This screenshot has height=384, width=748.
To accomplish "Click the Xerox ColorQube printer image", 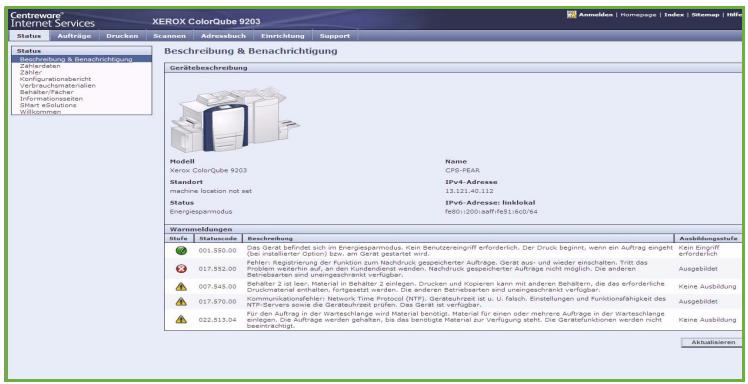I will [x=235, y=120].
